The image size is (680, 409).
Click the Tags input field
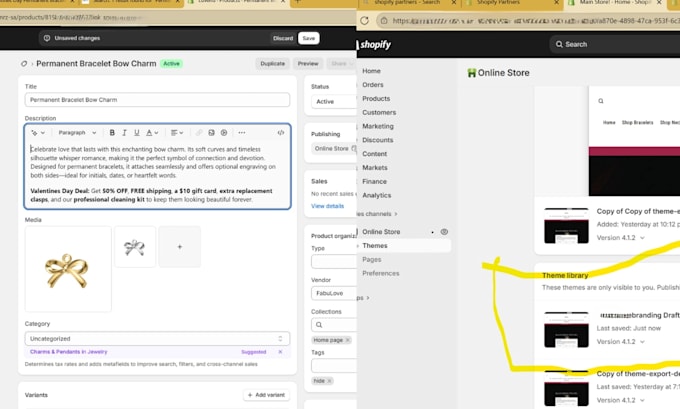334,366
